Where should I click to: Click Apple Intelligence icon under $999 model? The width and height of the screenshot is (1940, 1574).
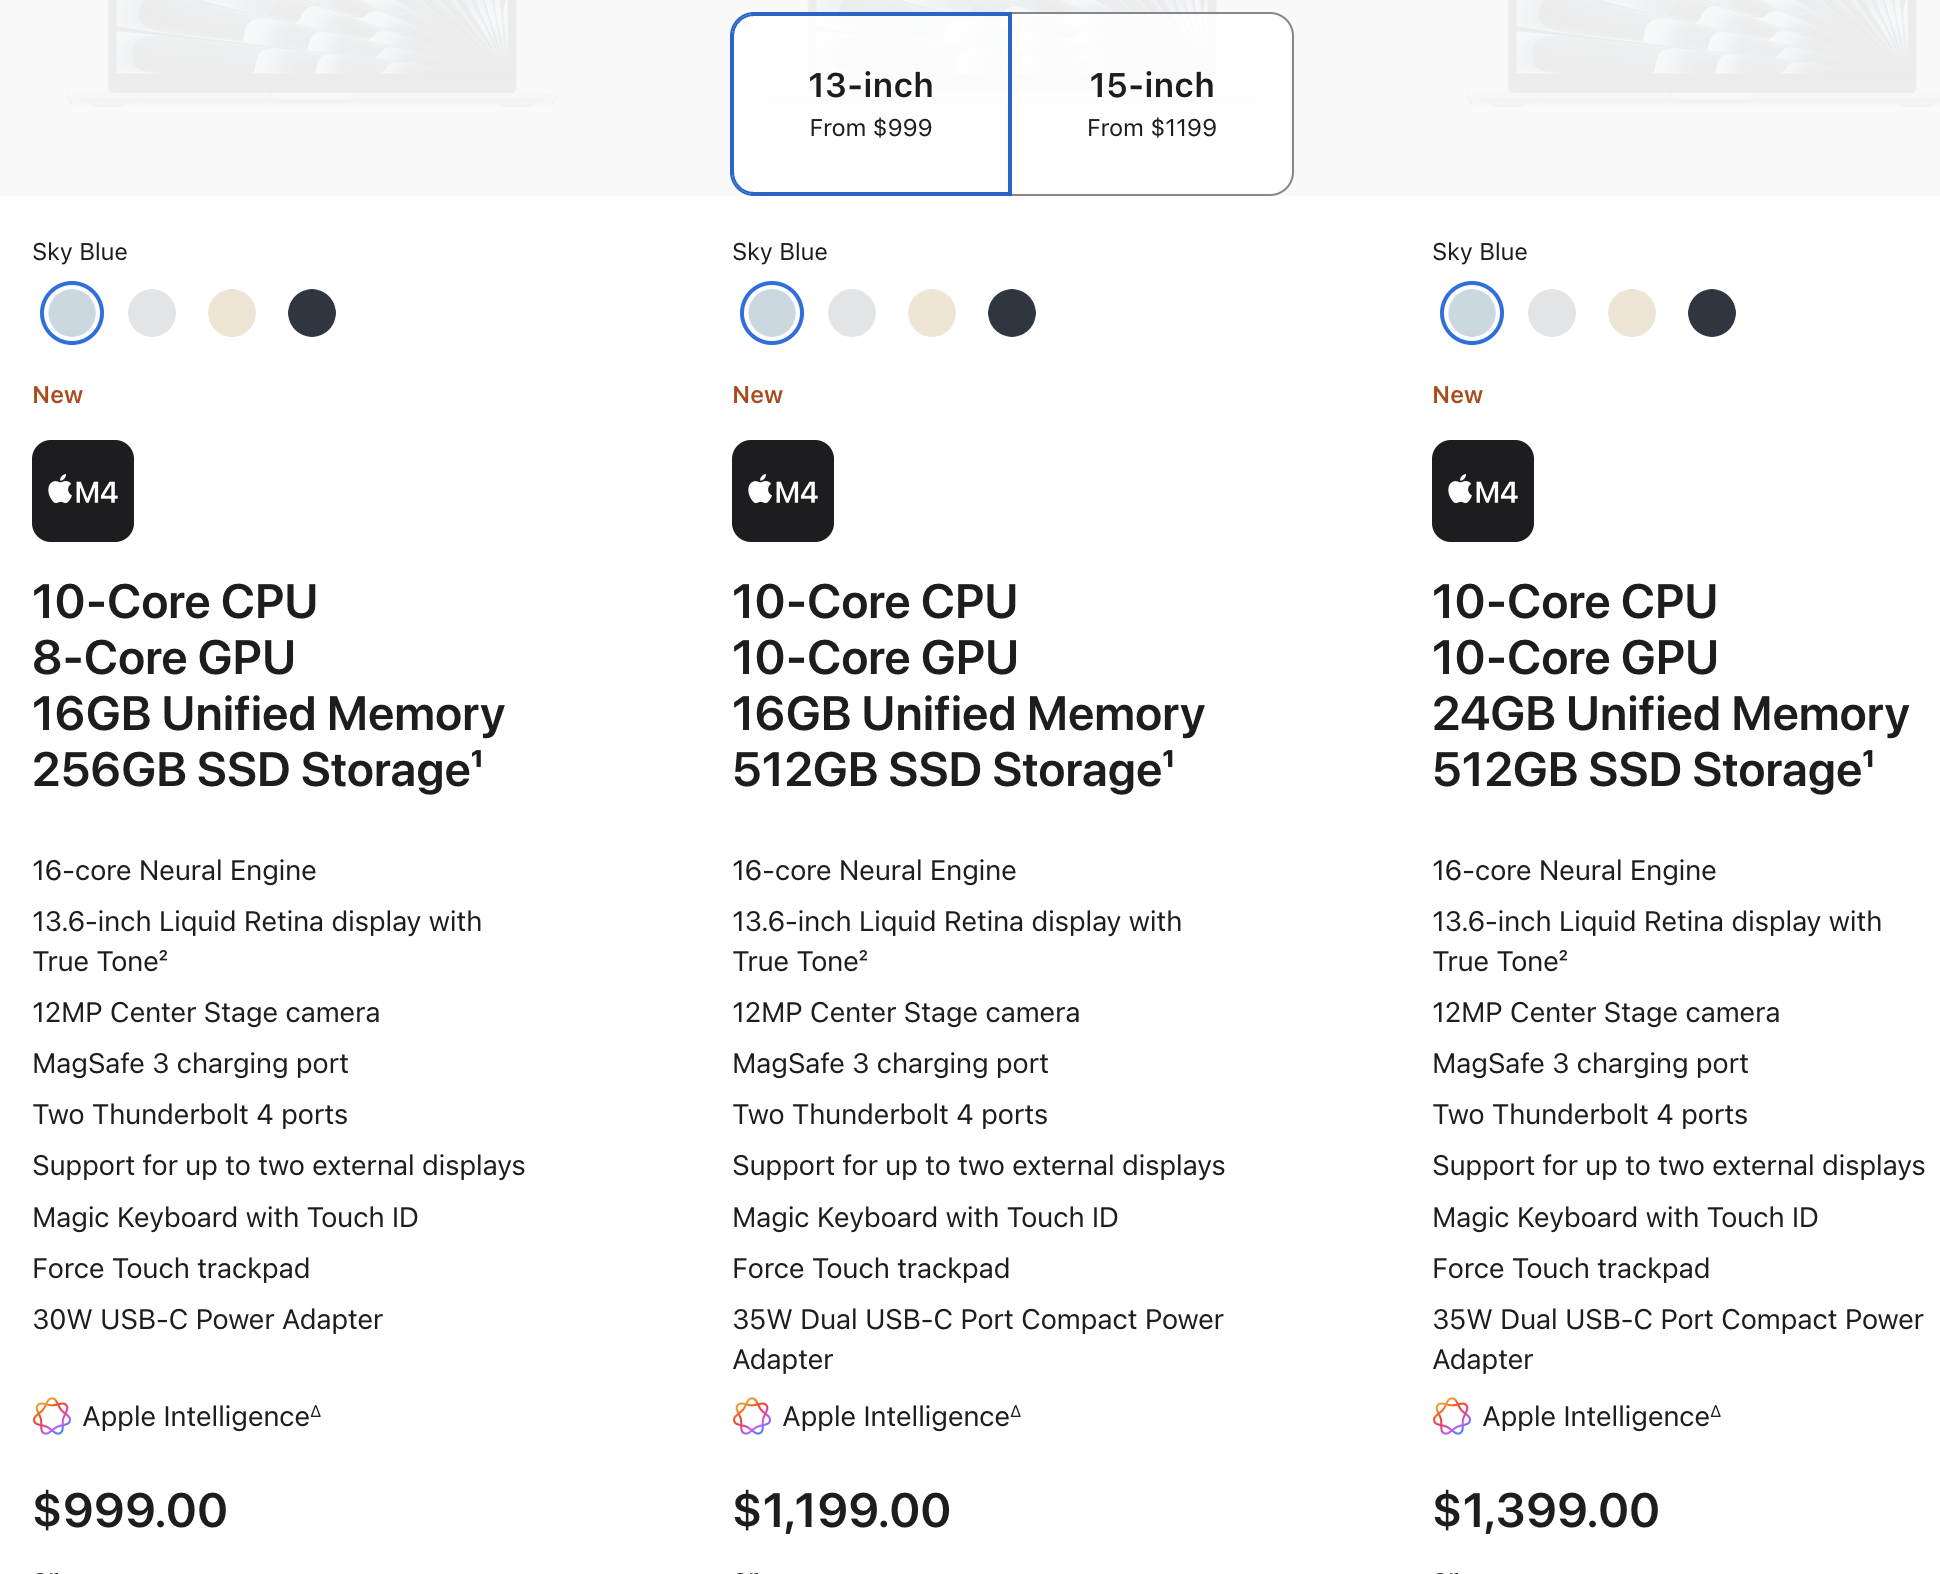(x=52, y=1416)
